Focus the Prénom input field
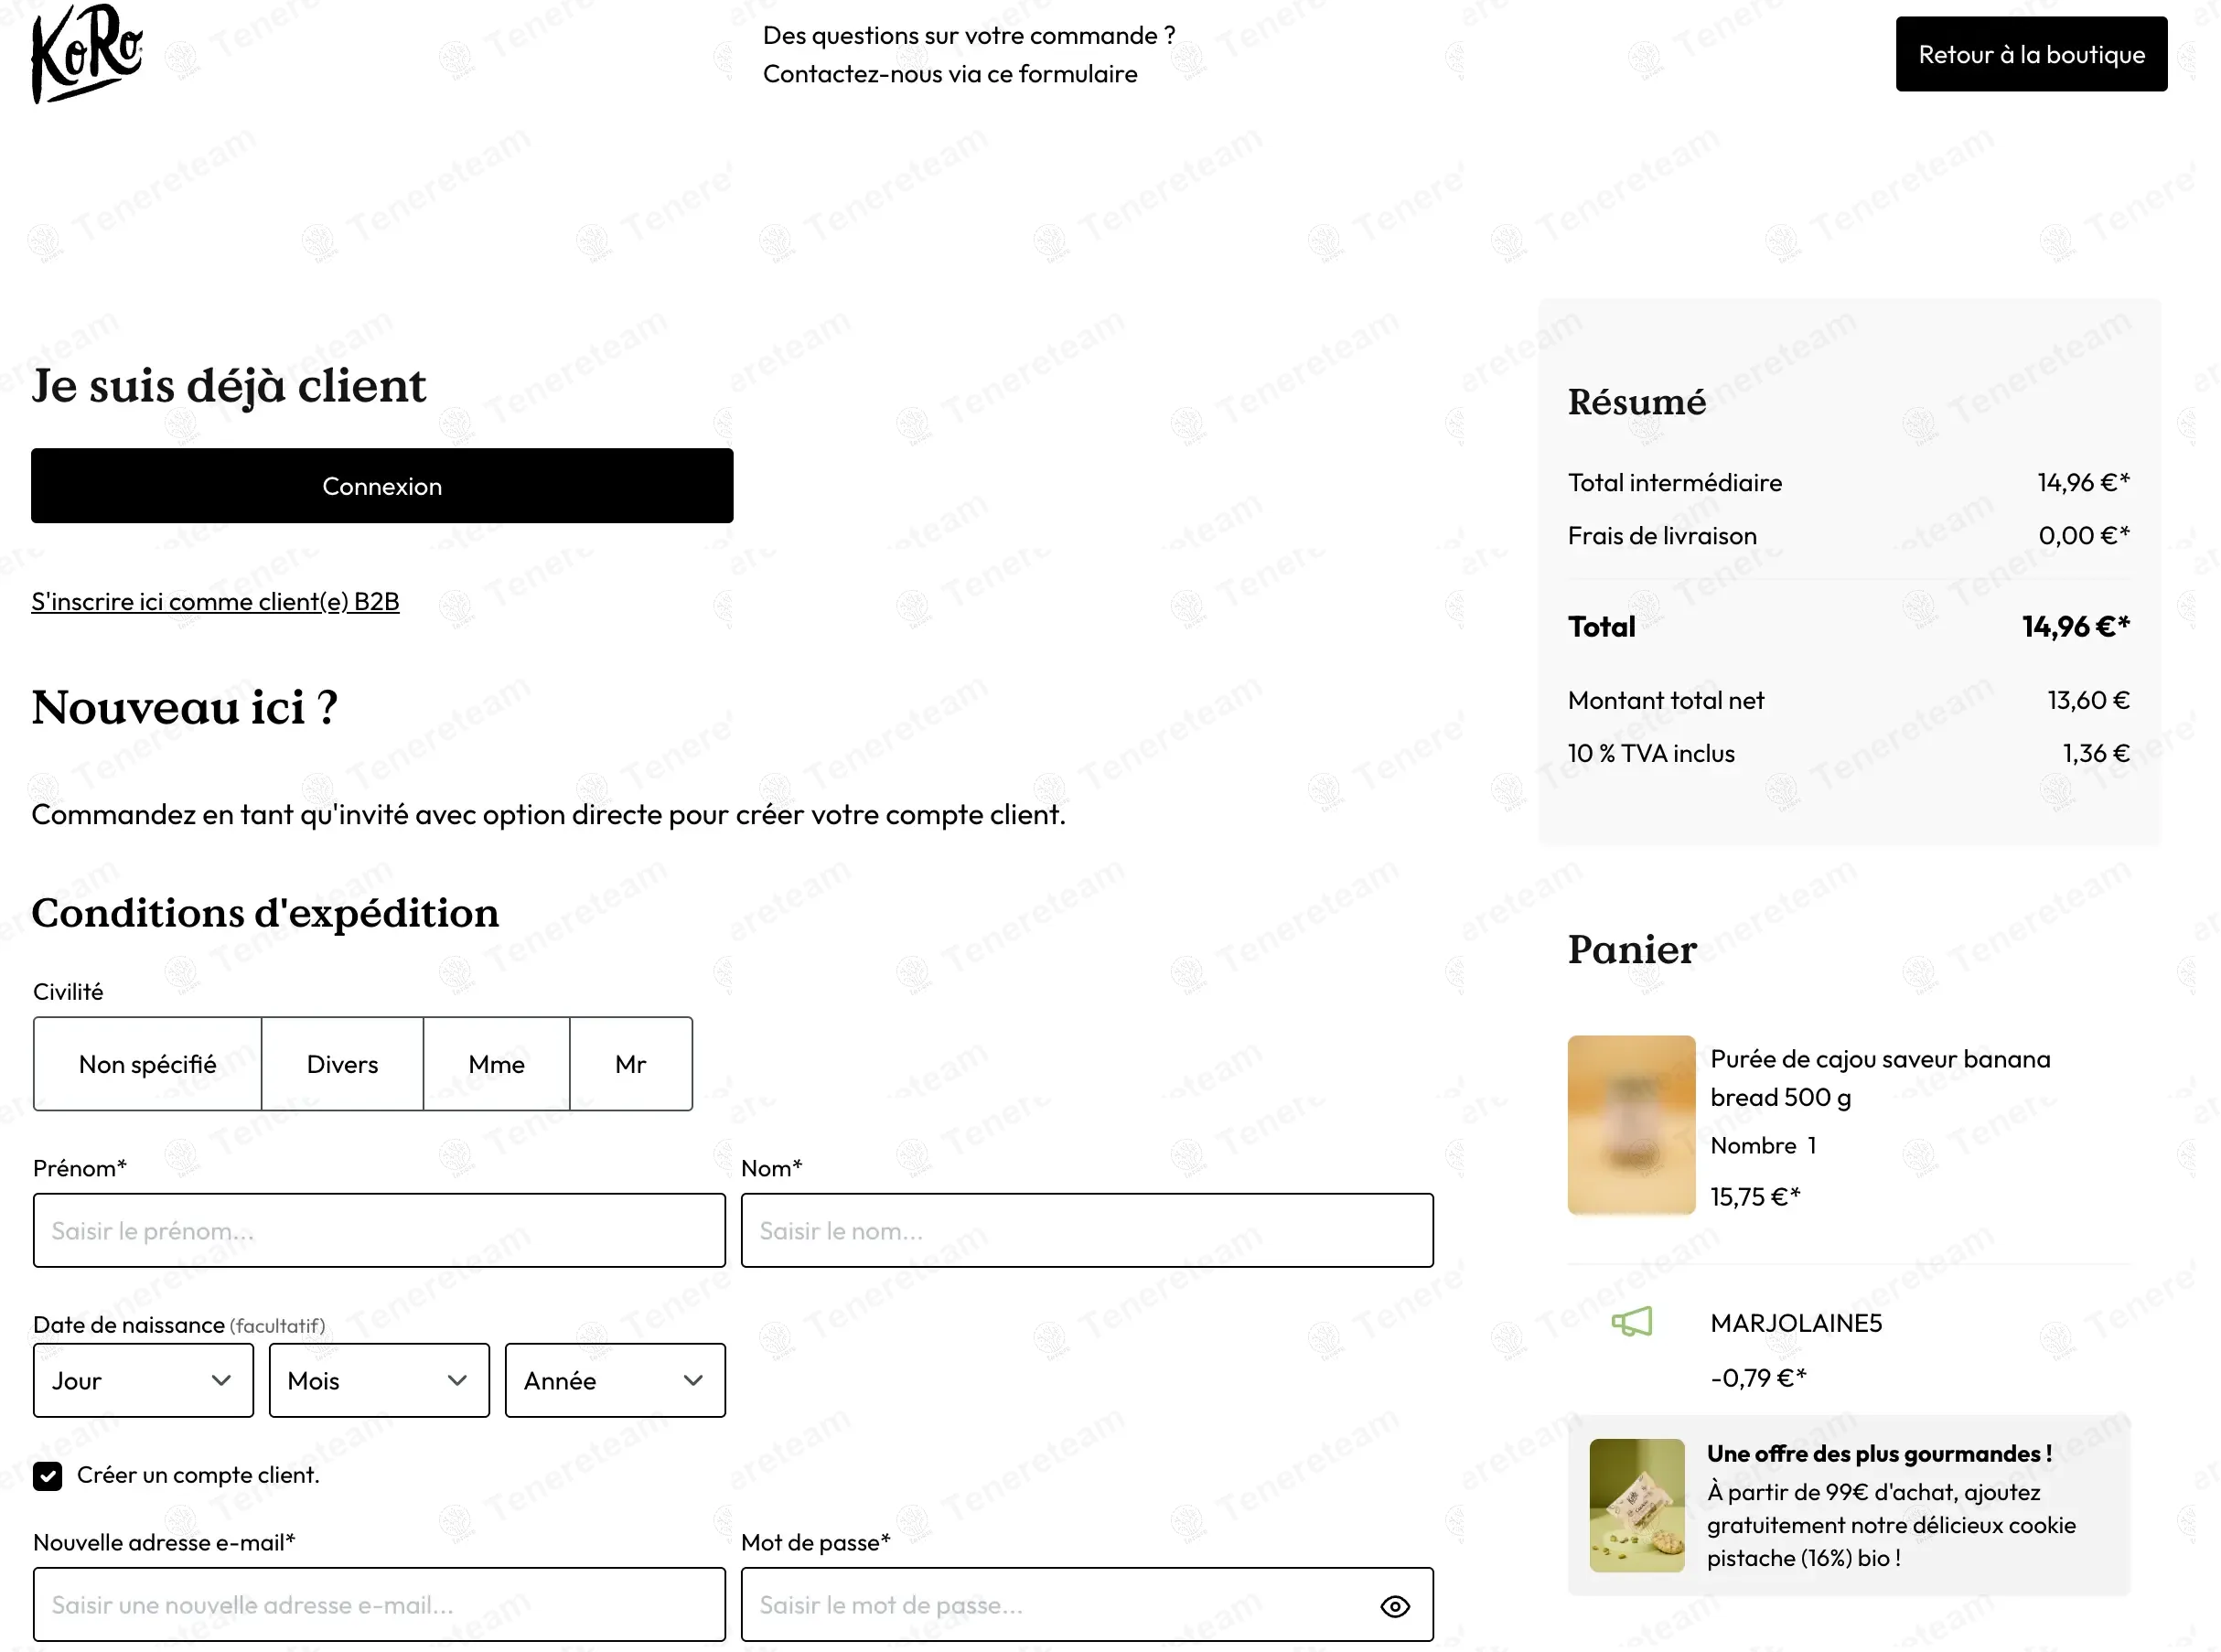The image size is (2221, 1652). 379,1230
